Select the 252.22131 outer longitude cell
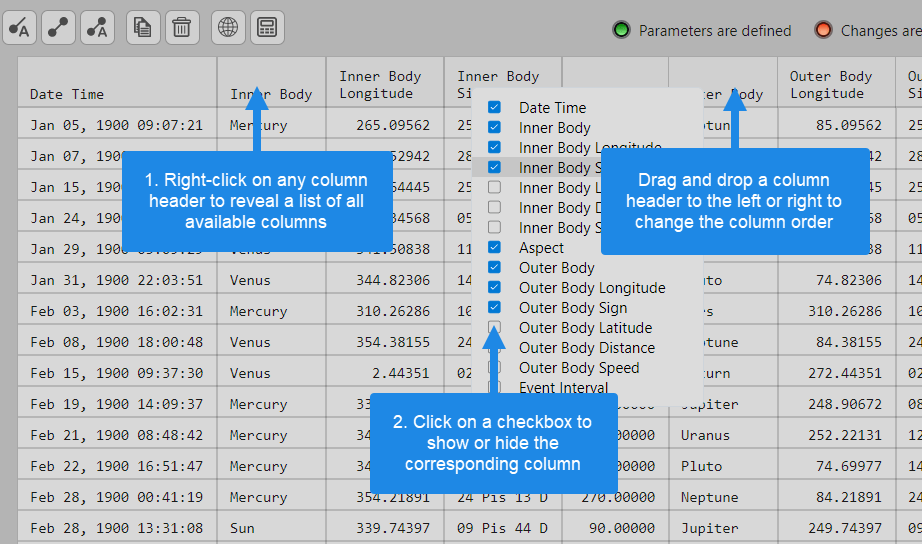Screen dimensions: 922x544 [836, 433]
